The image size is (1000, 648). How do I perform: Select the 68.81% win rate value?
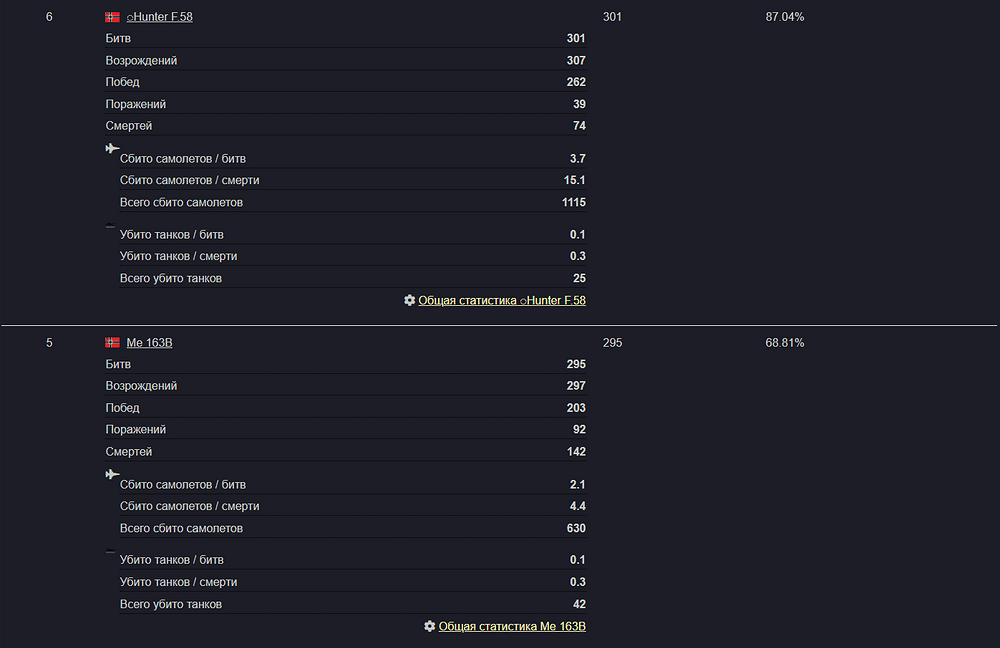[x=784, y=342]
